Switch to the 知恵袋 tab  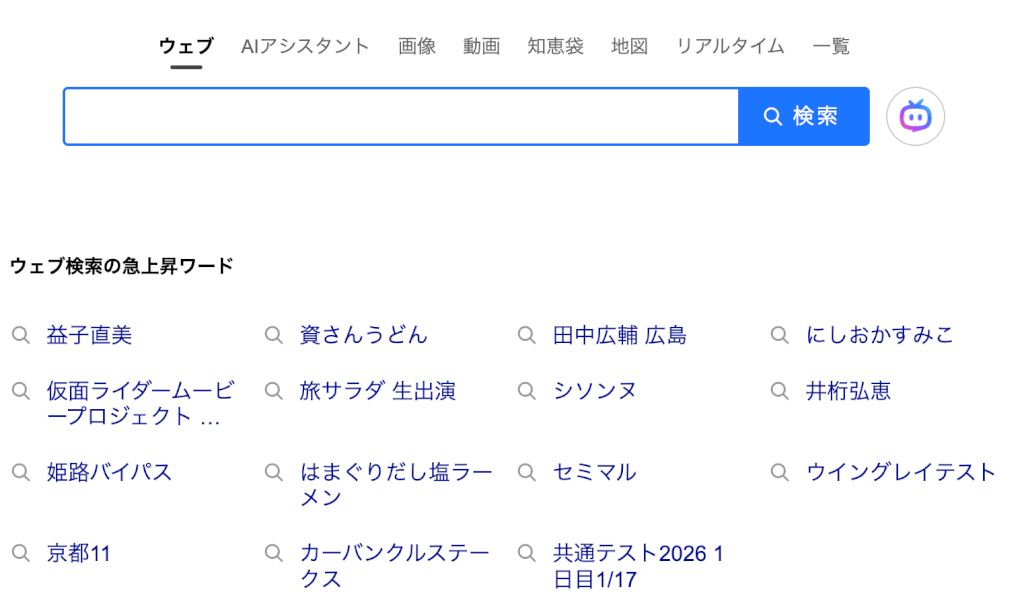[555, 45]
